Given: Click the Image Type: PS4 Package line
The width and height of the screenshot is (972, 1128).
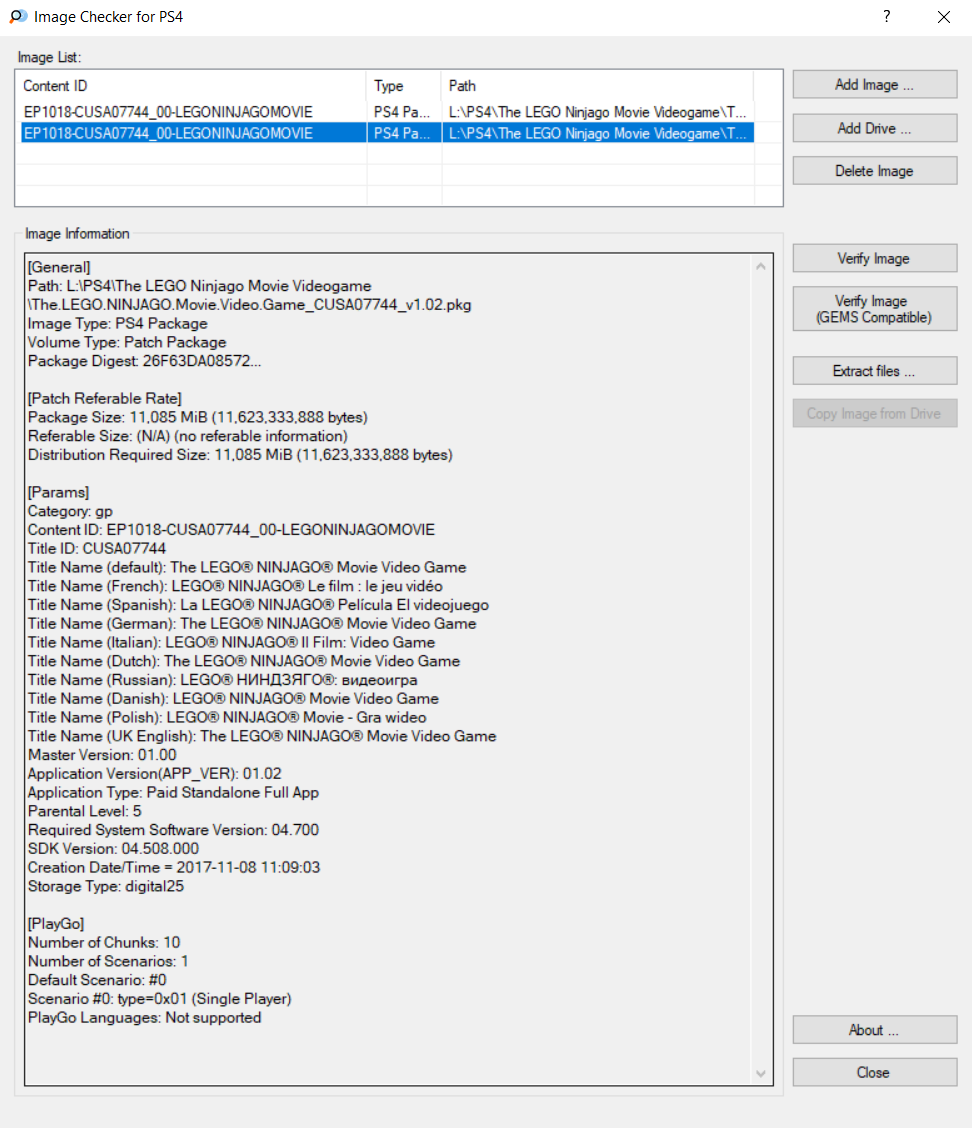Looking at the screenshot, I should [x=117, y=324].
